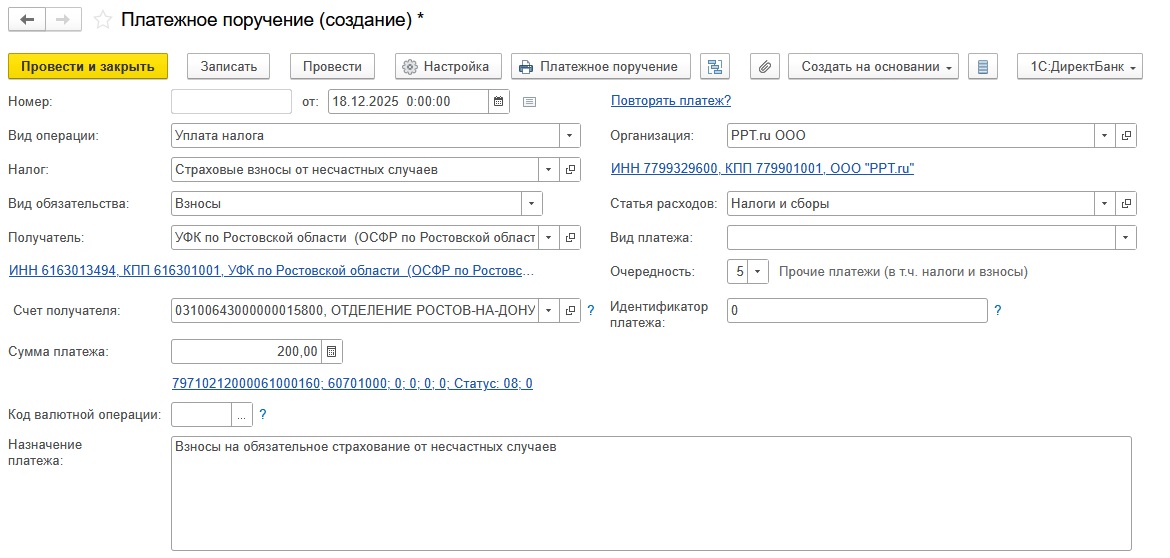Click the Код валютной операции input
1170x558 pixels.
201,415
